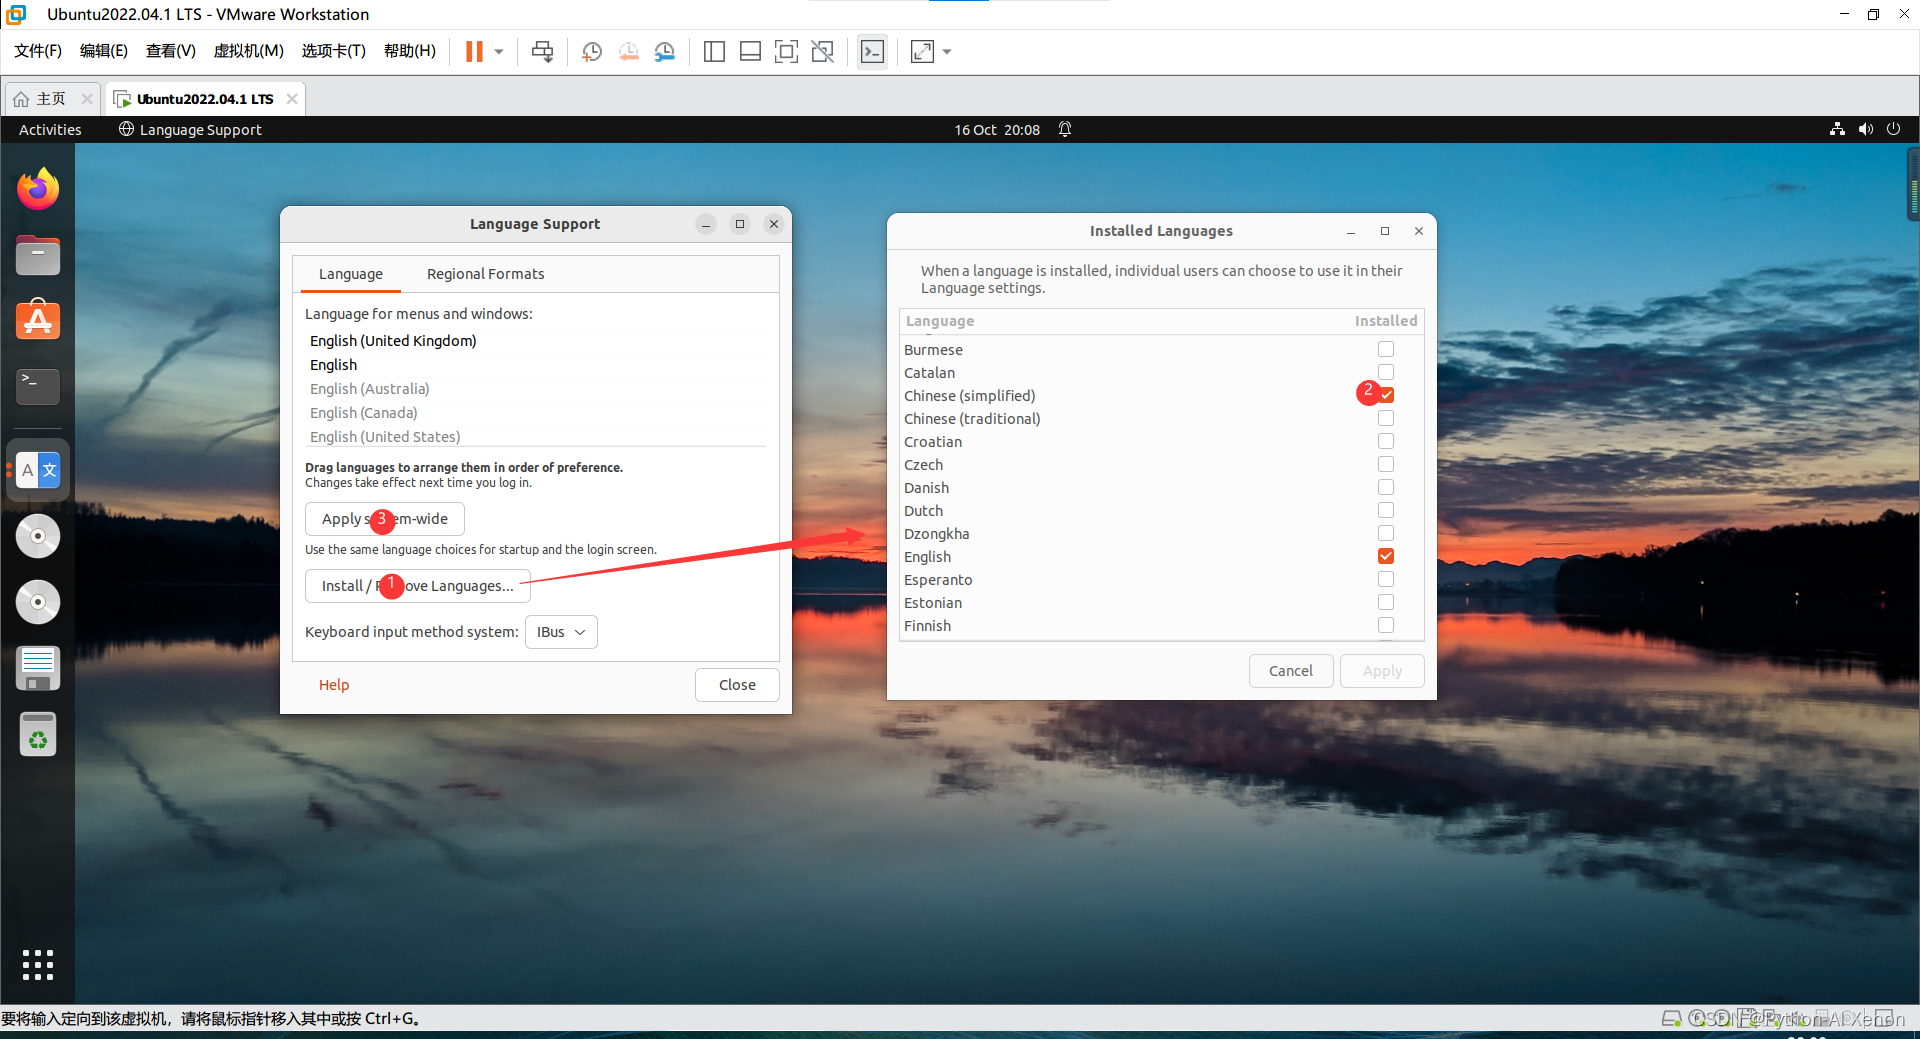The height and width of the screenshot is (1039, 1920).
Task: Open the Files manager from the dock
Action: pos(38,255)
